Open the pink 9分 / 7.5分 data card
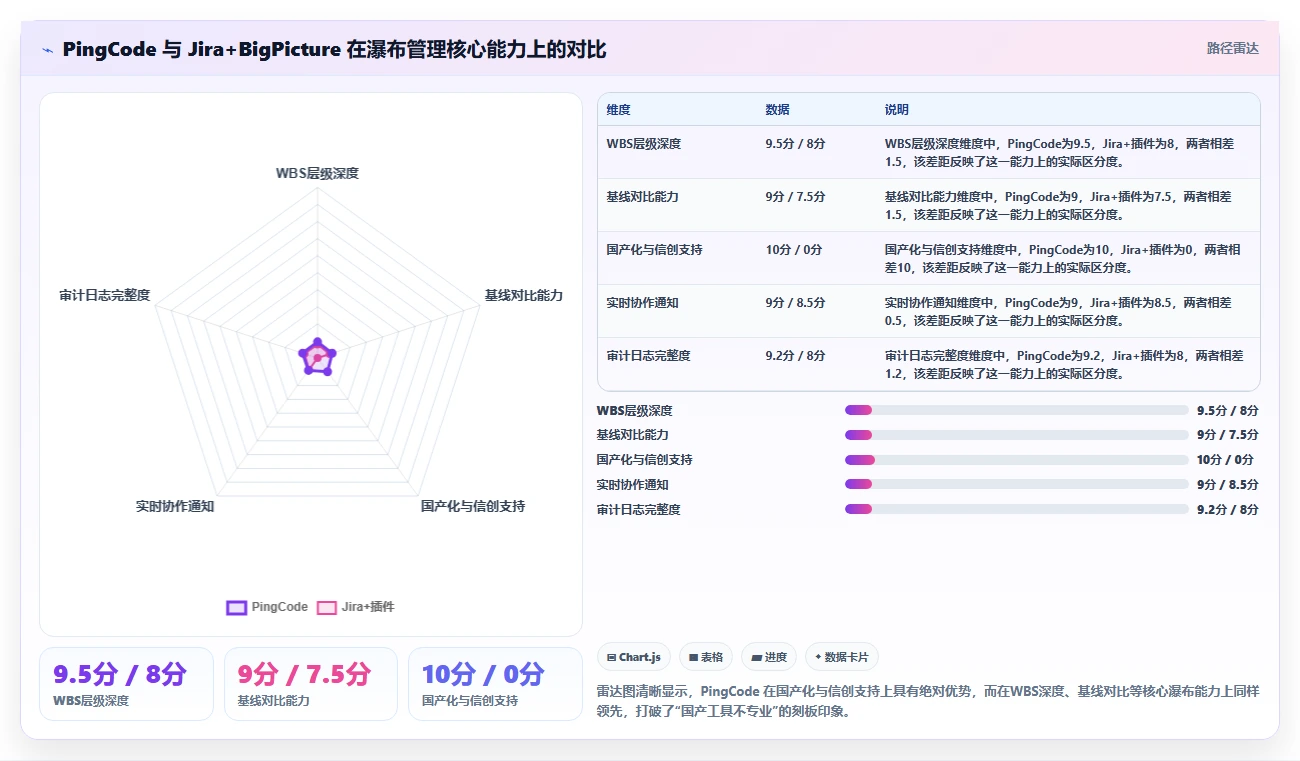The height and width of the screenshot is (761, 1300). pos(310,684)
